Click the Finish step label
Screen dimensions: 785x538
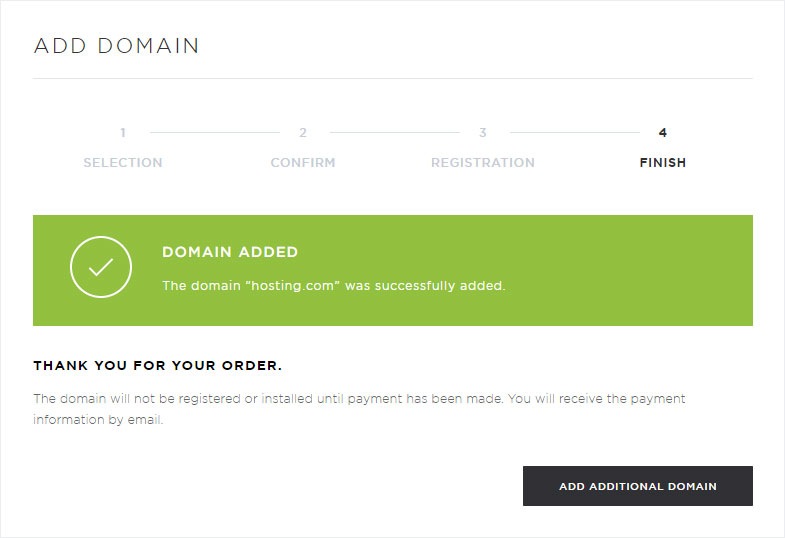point(663,163)
